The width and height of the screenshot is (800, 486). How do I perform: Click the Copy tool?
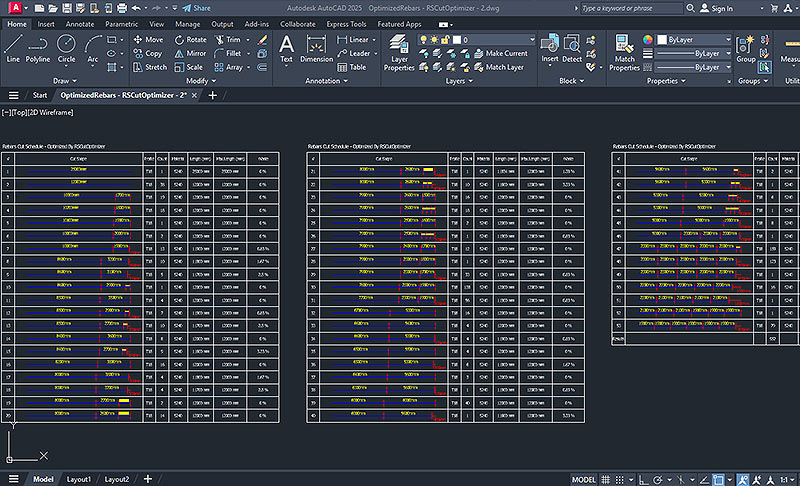click(x=147, y=53)
